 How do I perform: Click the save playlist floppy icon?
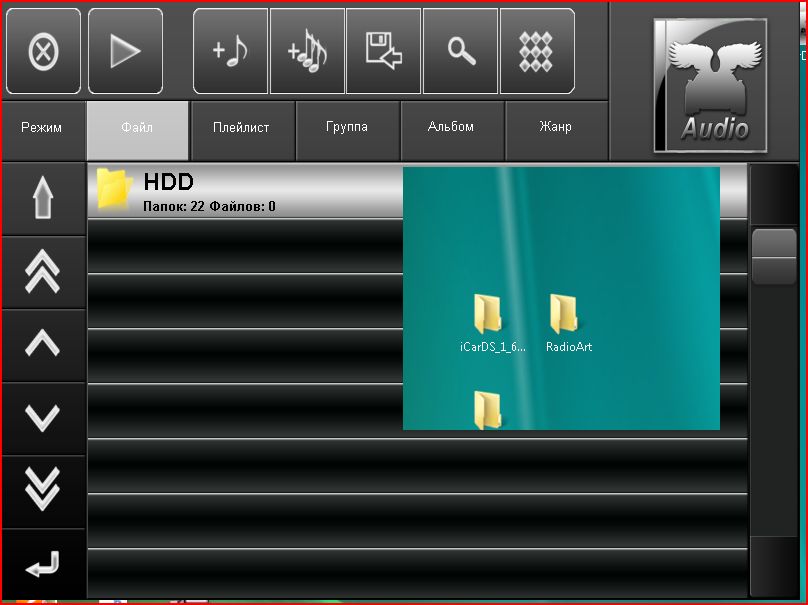point(384,51)
